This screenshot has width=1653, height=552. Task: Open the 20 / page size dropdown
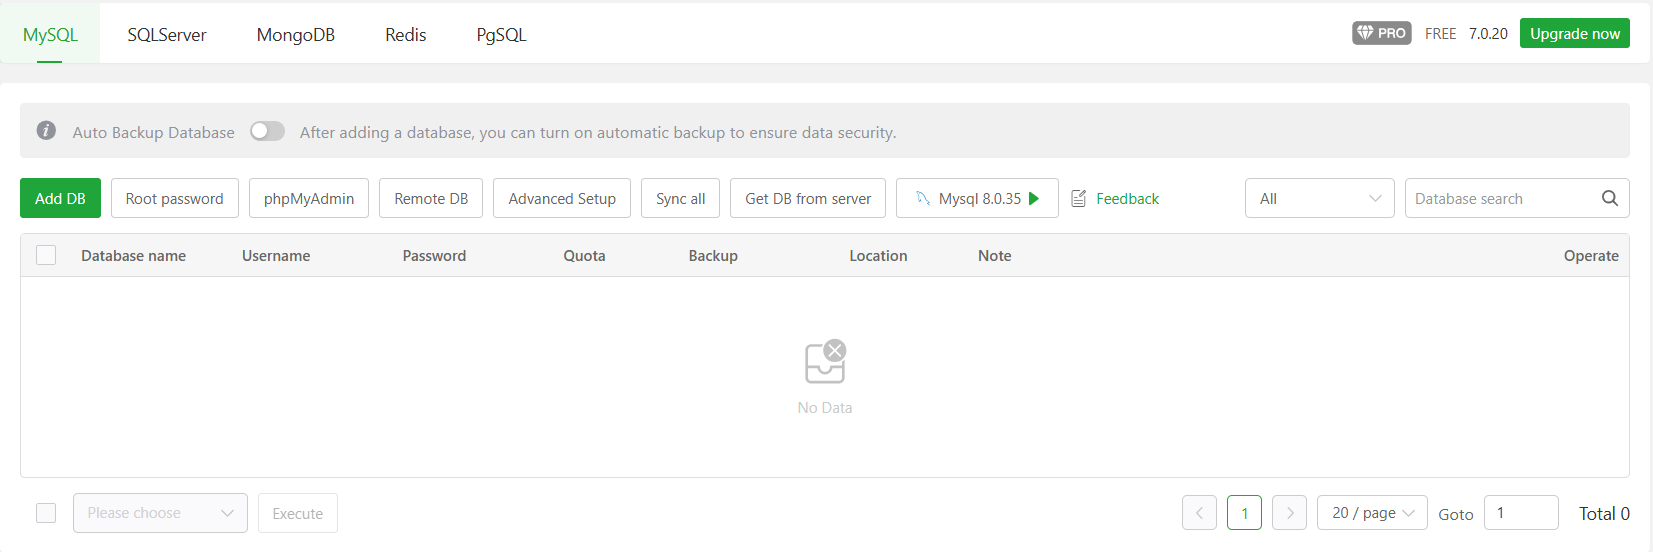pyautogui.click(x=1371, y=513)
